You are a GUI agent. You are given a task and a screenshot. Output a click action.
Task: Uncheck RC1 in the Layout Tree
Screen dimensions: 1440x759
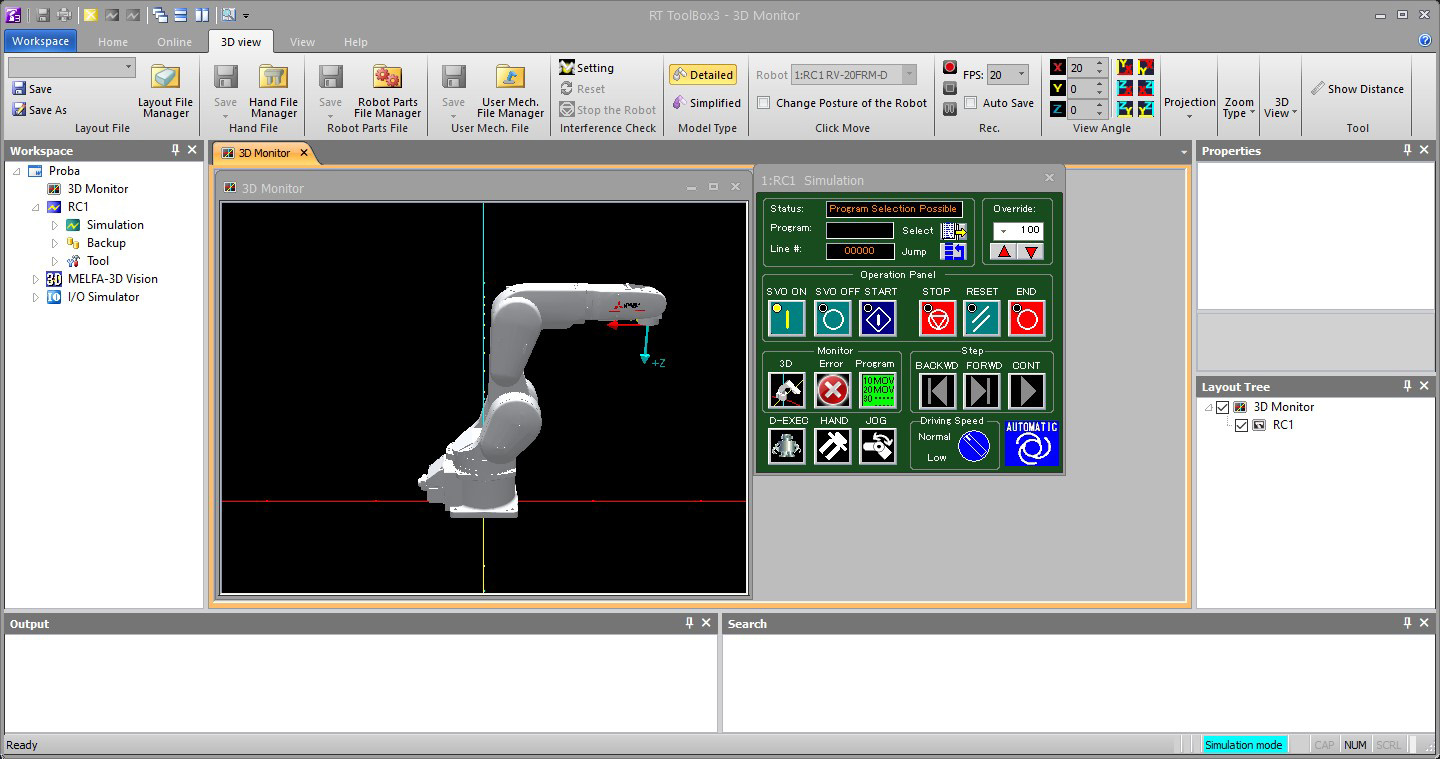click(x=1242, y=425)
